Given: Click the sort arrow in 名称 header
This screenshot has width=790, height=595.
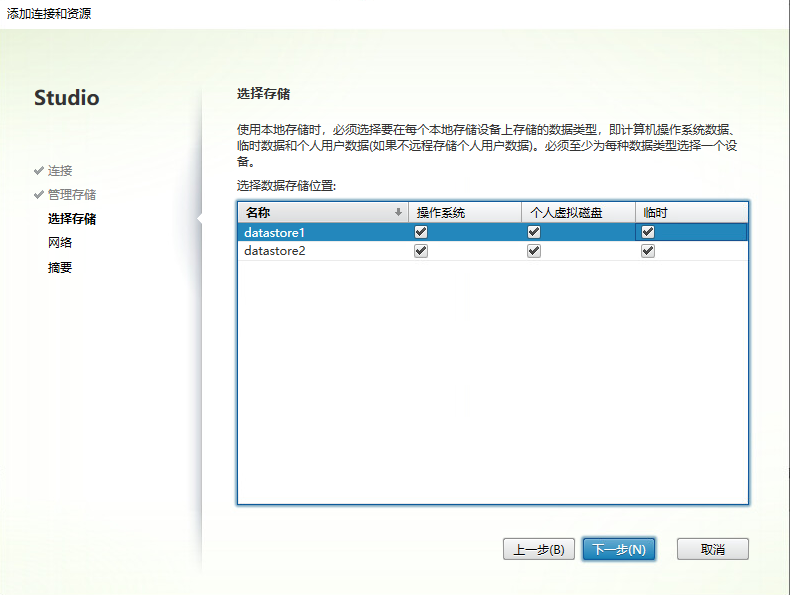Looking at the screenshot, I should [399, 213].
